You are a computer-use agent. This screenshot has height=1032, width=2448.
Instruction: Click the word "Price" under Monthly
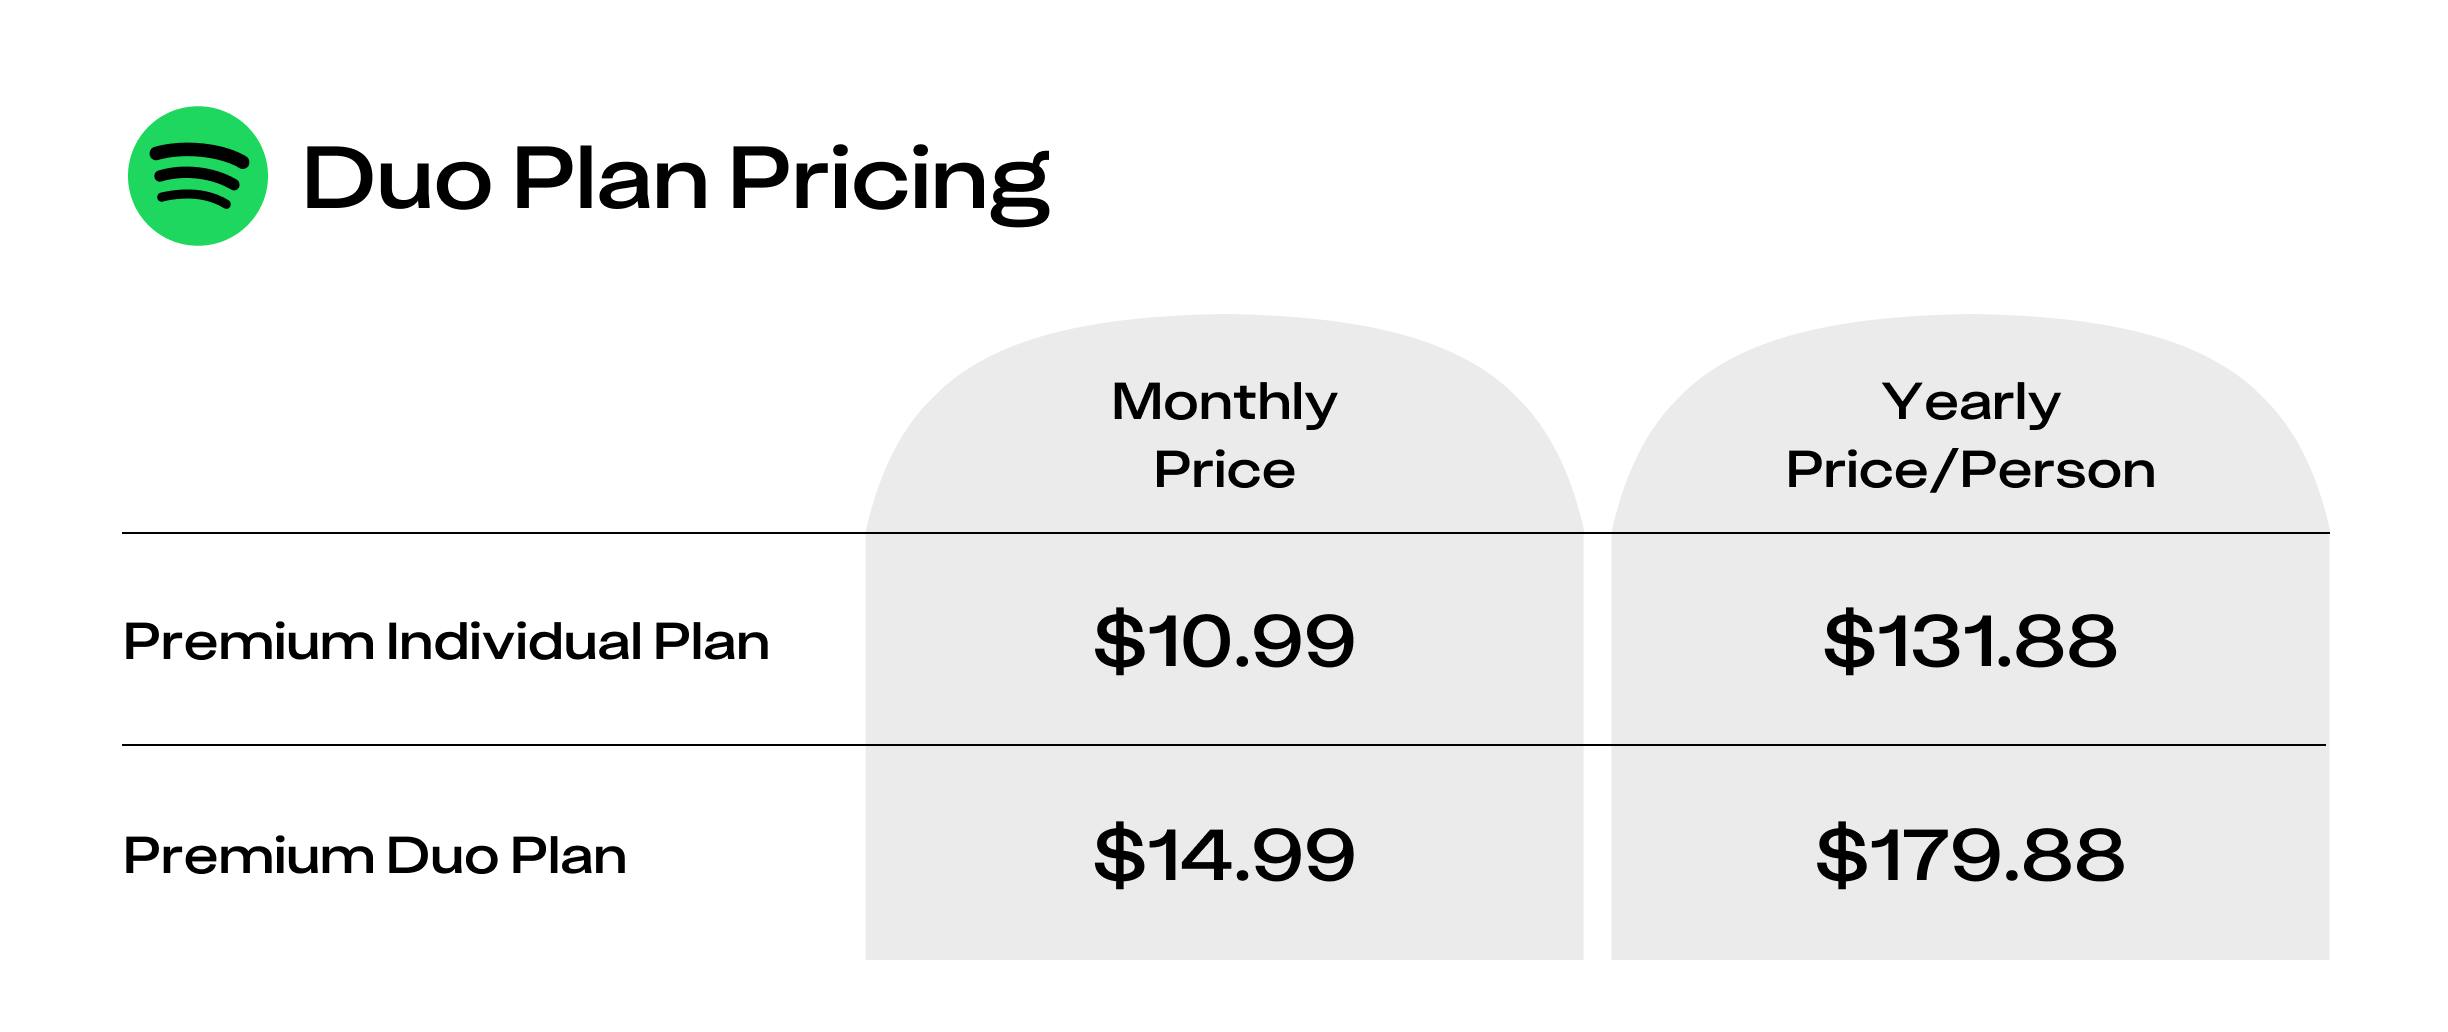point(1224,470)
